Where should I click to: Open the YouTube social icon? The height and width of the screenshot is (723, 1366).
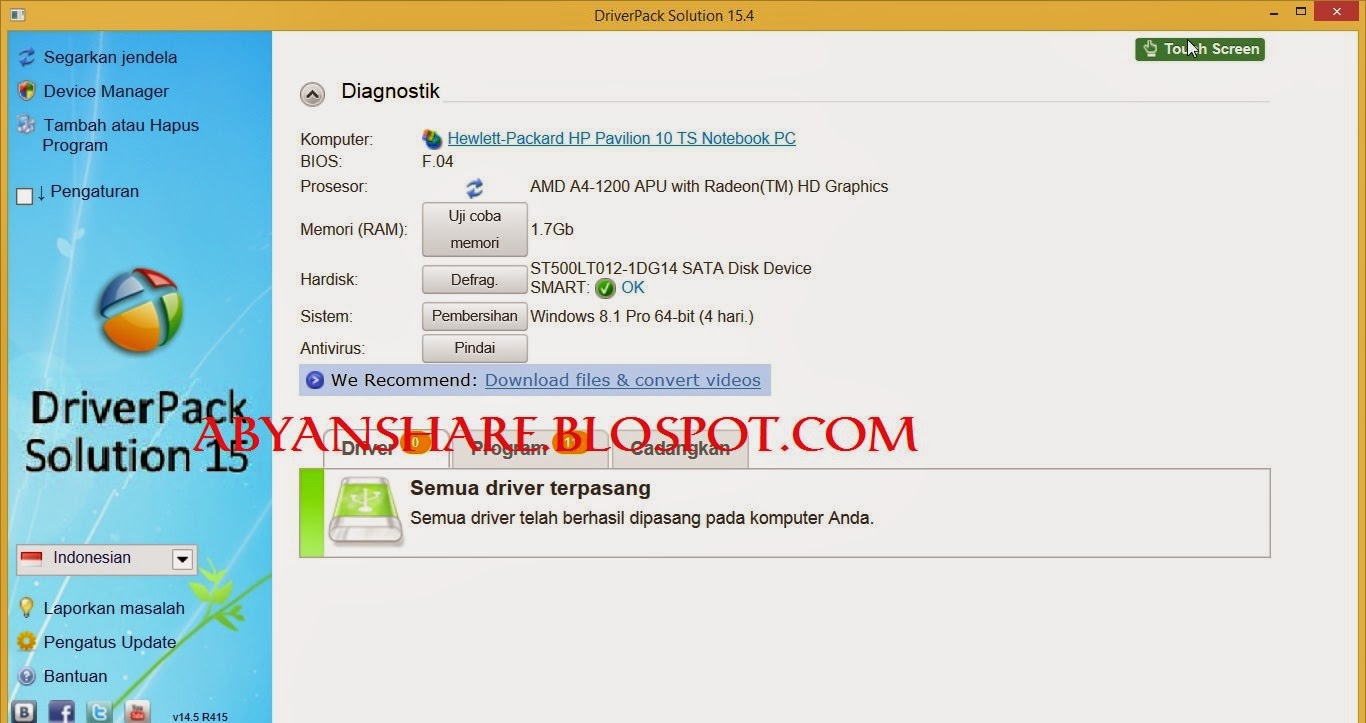click(137, 711)
